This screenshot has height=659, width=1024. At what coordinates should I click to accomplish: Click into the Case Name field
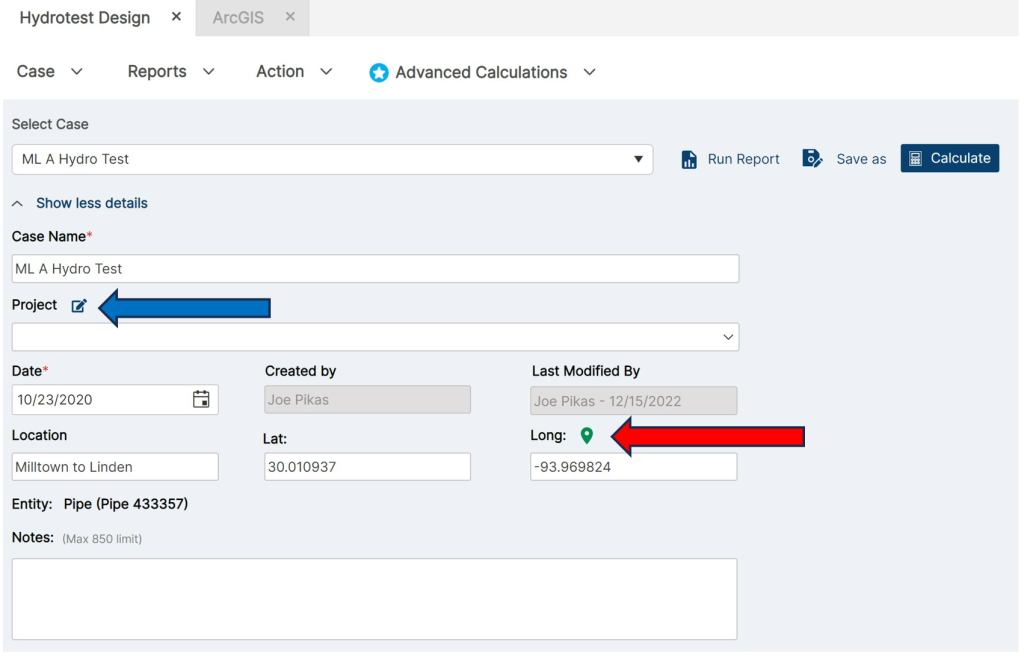point(376,268)
